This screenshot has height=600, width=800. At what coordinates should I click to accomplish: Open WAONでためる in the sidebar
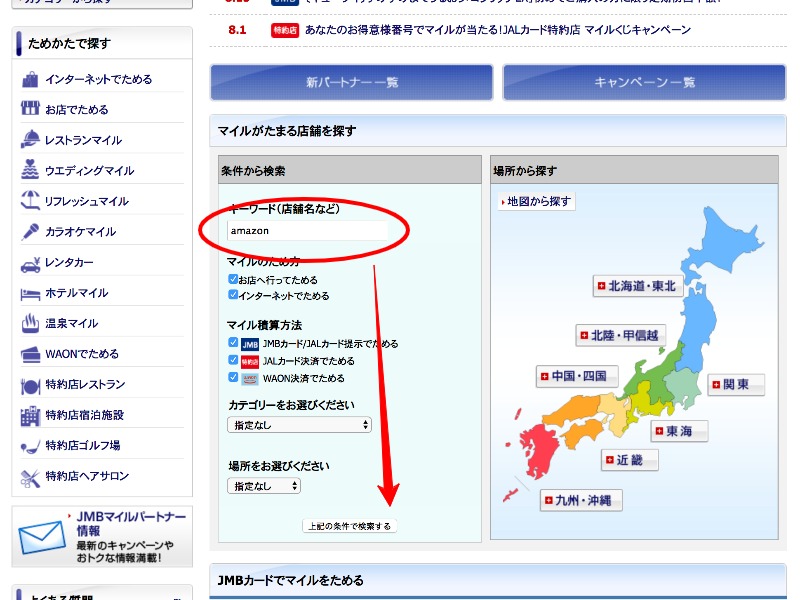point(82,354)
